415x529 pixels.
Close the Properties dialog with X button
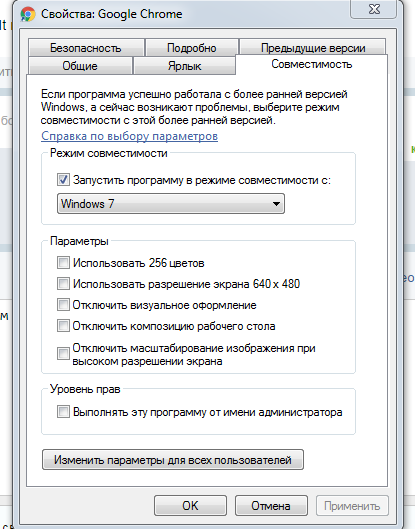[374, 9]
